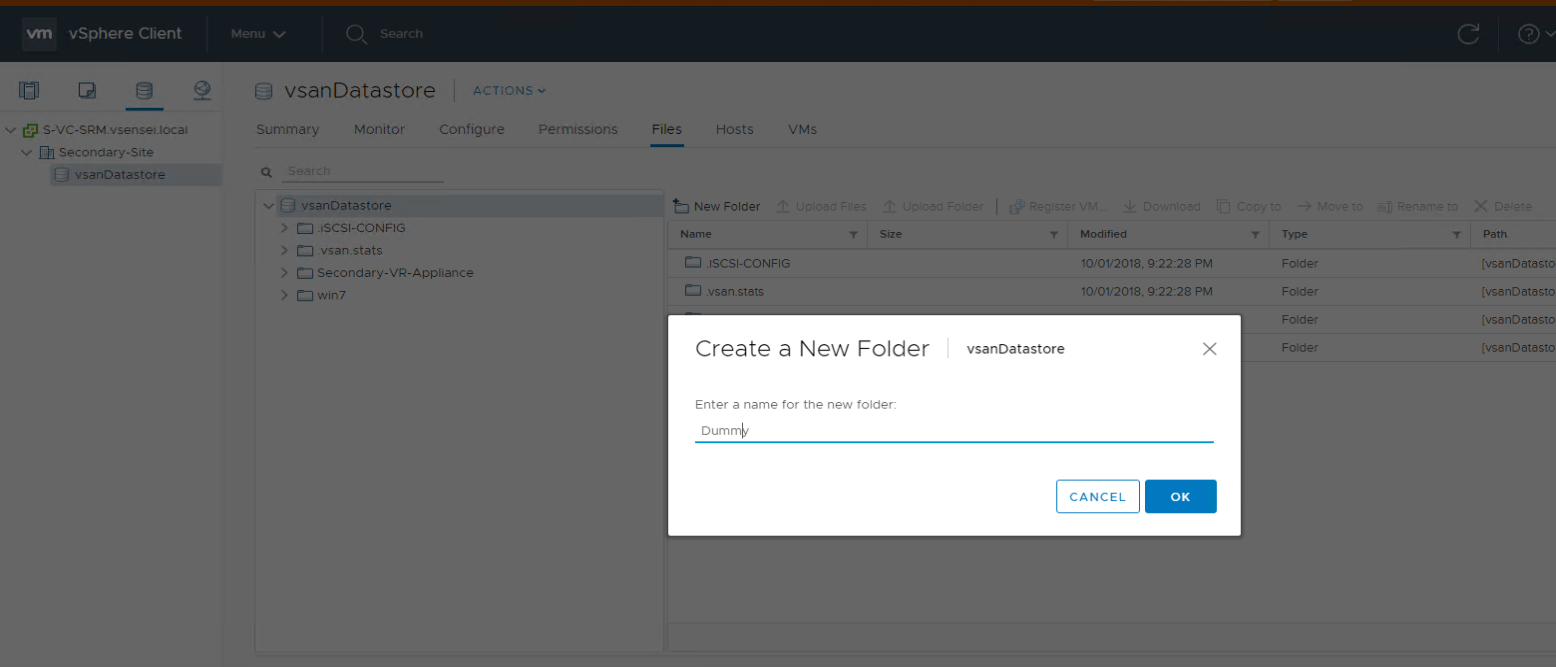Open the Hosts and Clusters inventory icon
The width and height of the screenshot is (1556, 667).
pyautogui.click(x=29, y=91)
